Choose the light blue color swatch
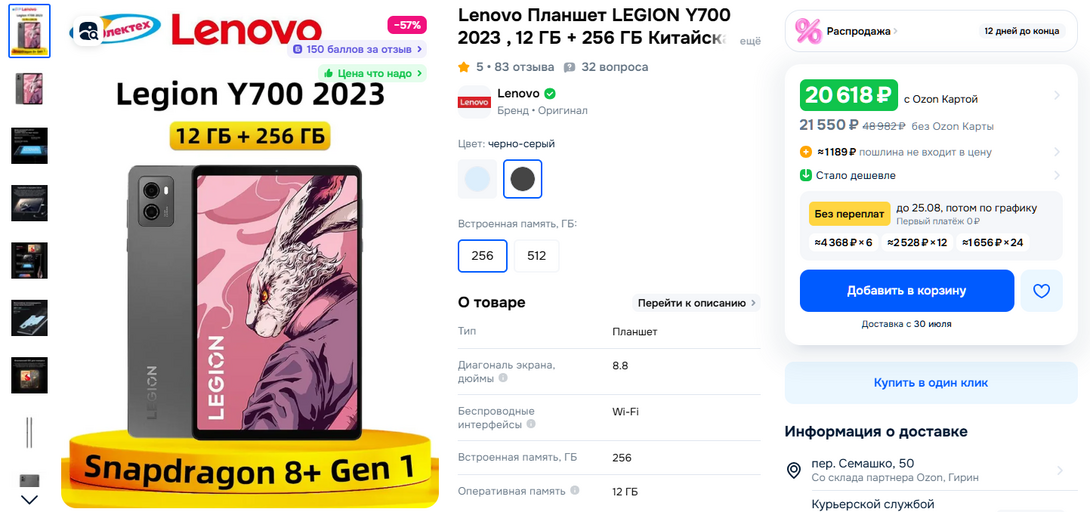 (x=478, y=179)
